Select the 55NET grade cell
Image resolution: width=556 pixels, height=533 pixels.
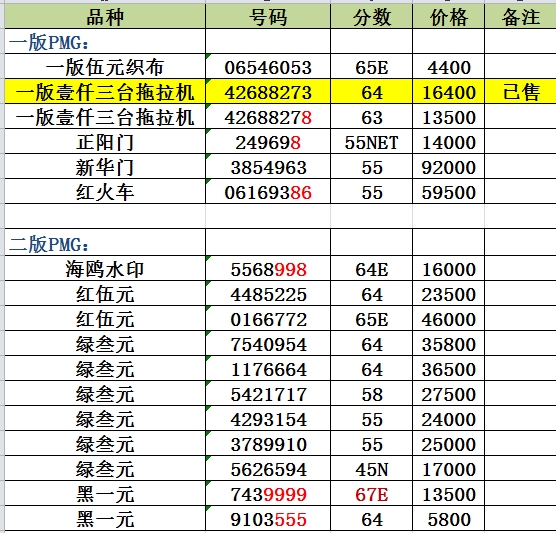[371, 141]
